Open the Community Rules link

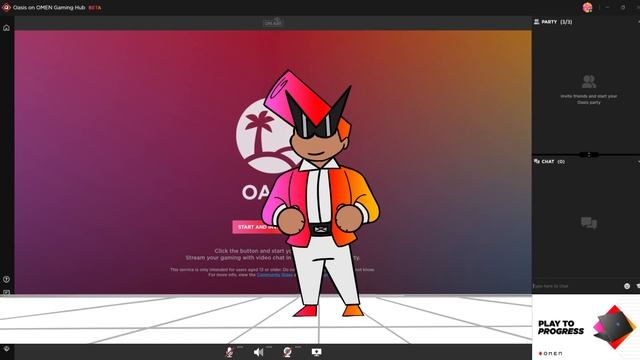[274, 275]
